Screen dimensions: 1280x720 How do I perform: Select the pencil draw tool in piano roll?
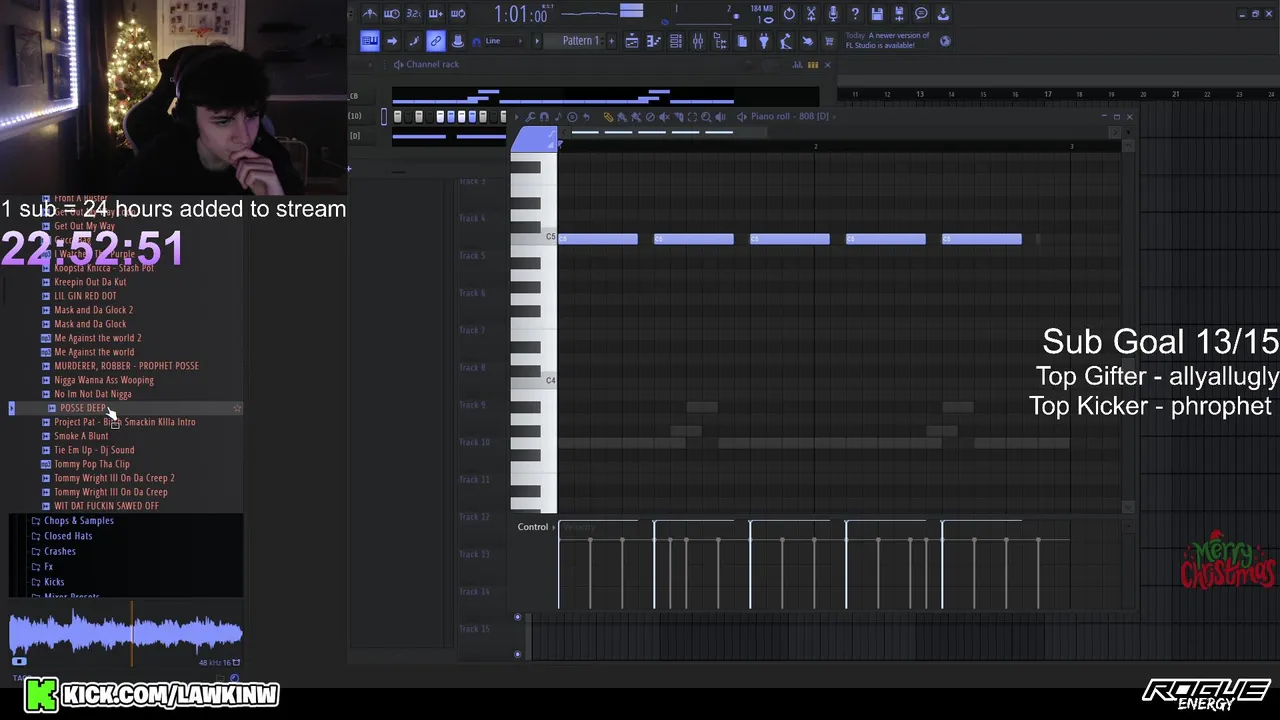607,117
